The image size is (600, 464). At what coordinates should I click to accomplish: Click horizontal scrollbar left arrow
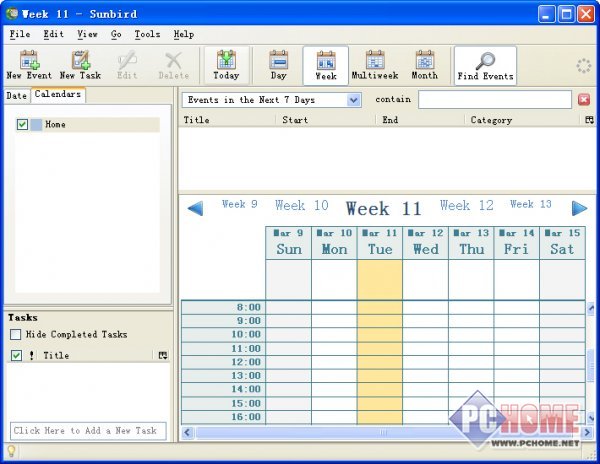187,433
